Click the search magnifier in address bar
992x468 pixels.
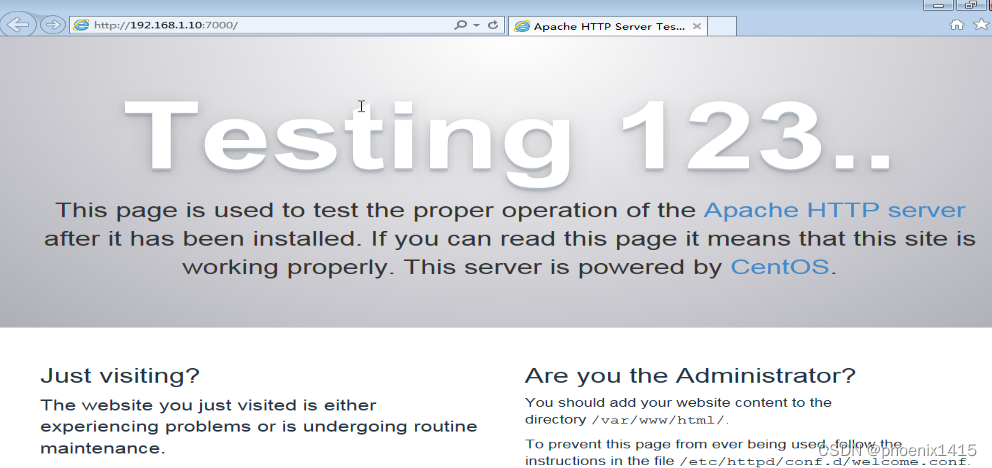coord(461,25)
